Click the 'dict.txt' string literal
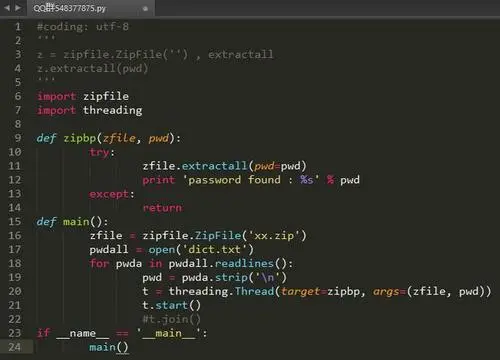The height and width of the screenshot is (360, 500). 214,249
